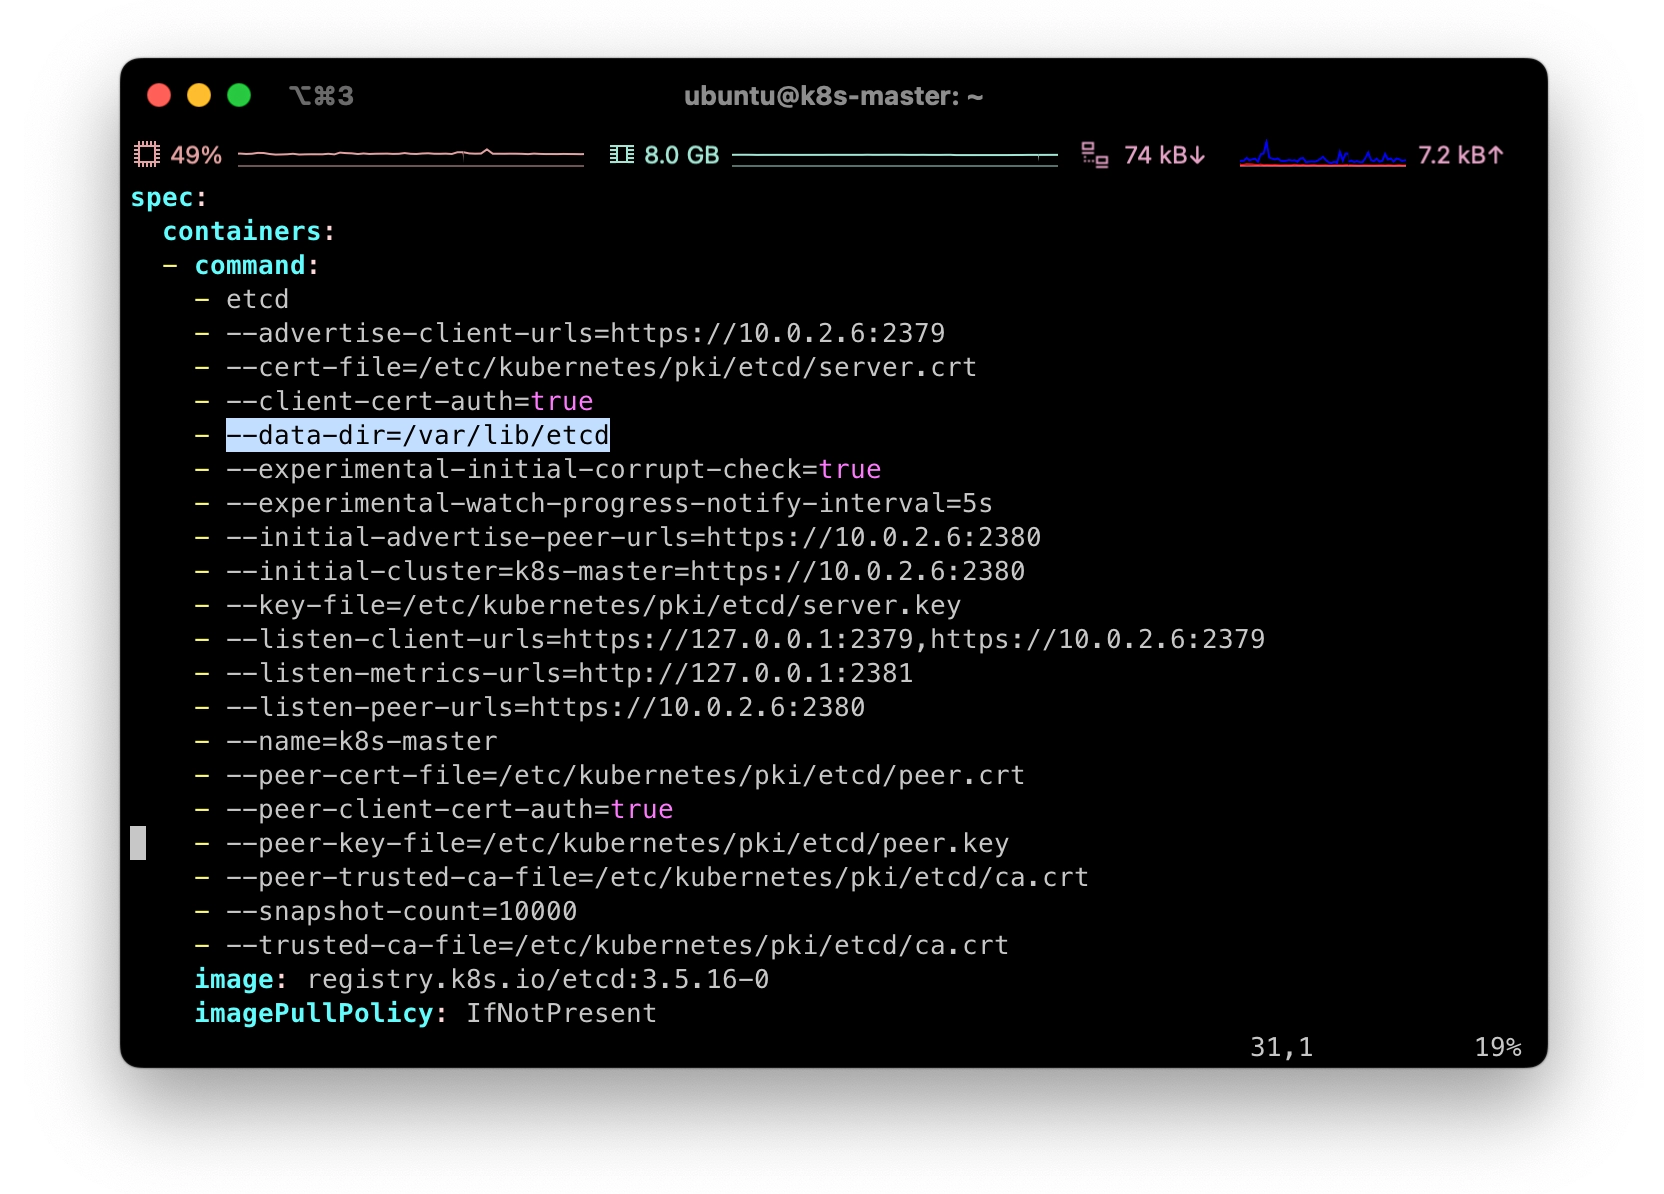Viewport: 1664px width, 1194px height.
Task: Click the CPU usage 49% readout
Action: (x=196, y=155)
